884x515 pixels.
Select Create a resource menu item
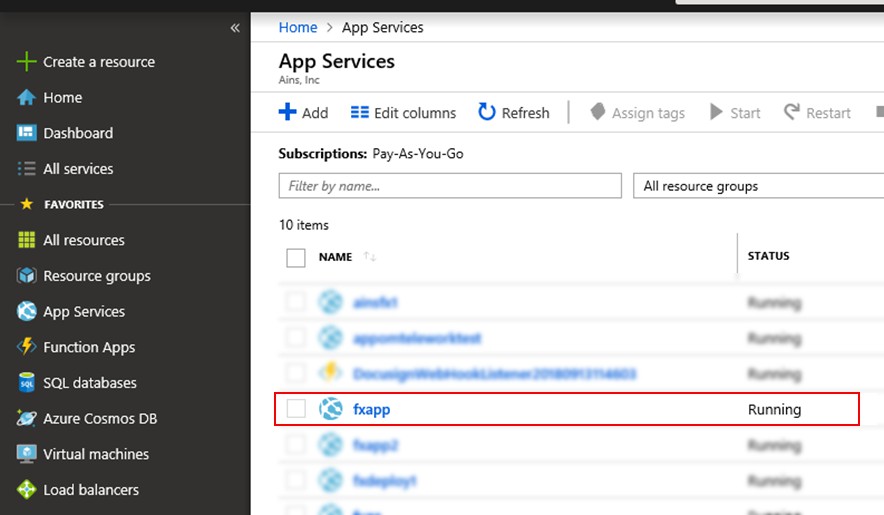pos(99,62)
